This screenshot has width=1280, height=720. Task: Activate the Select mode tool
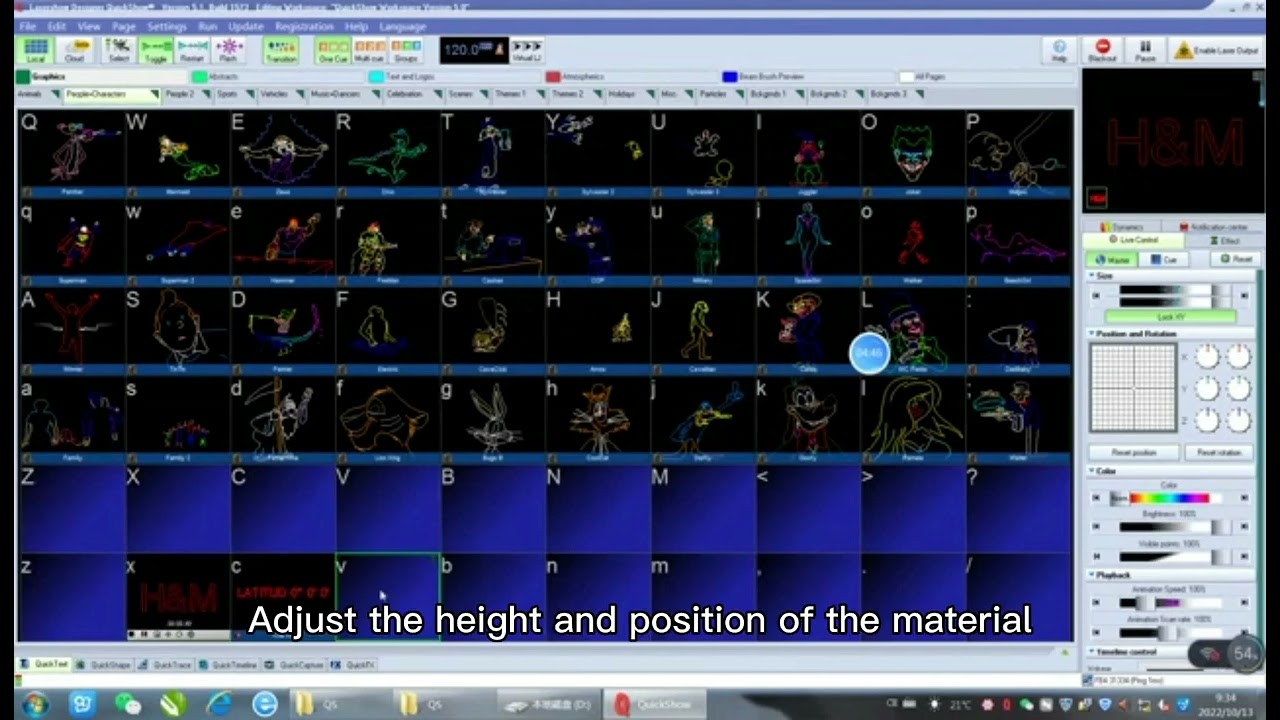click(x=119, y=51)
